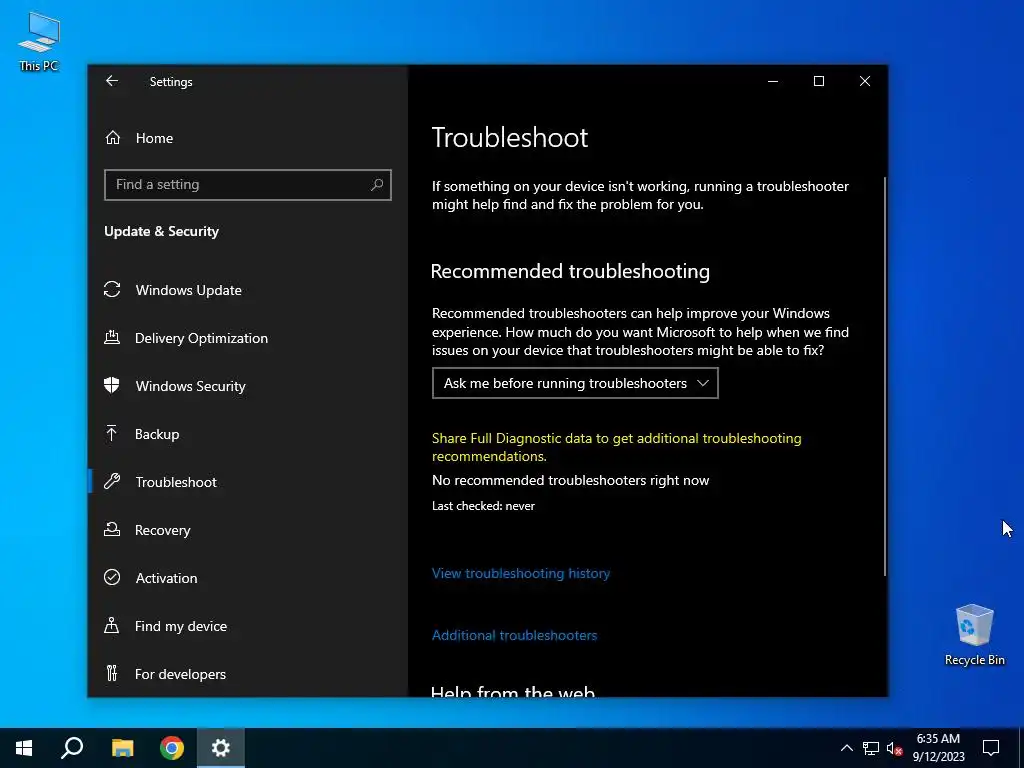This screenshot has width=1024, height=768.
Task: Click the Find my device icon
Action: pos(112,626)
